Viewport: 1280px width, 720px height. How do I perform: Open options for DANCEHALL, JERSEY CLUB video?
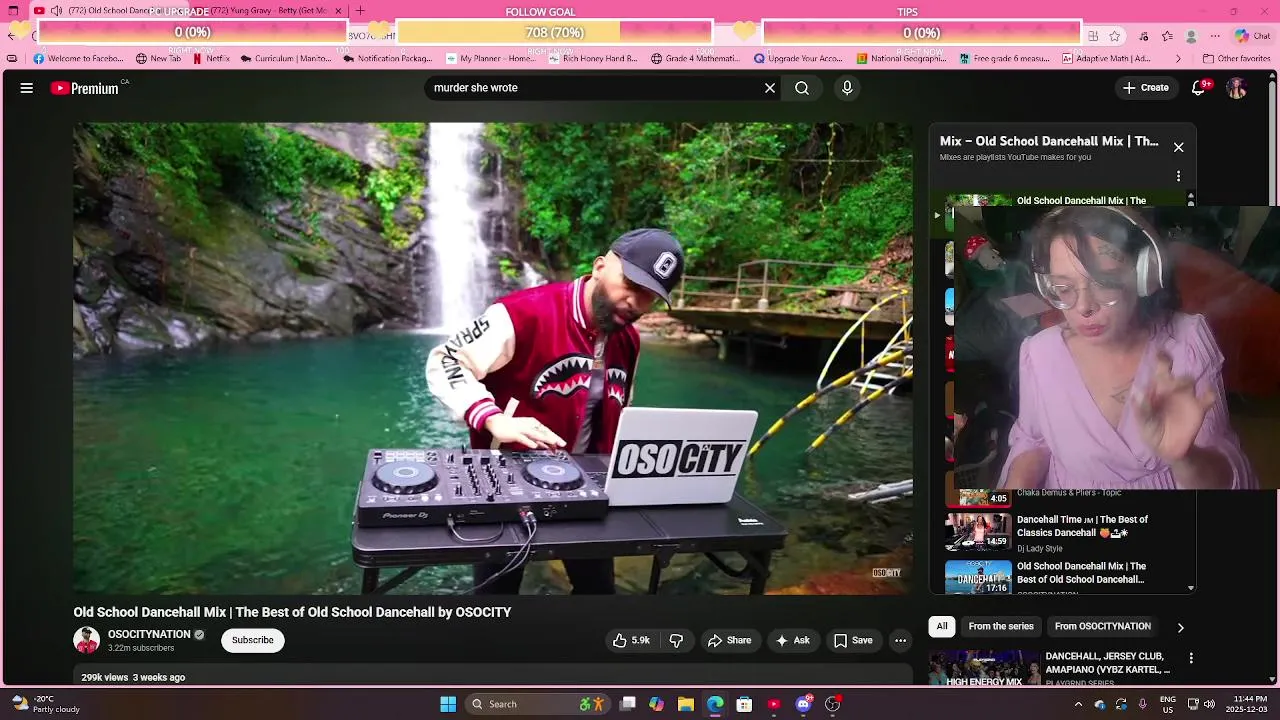(x=1191, y=658)
